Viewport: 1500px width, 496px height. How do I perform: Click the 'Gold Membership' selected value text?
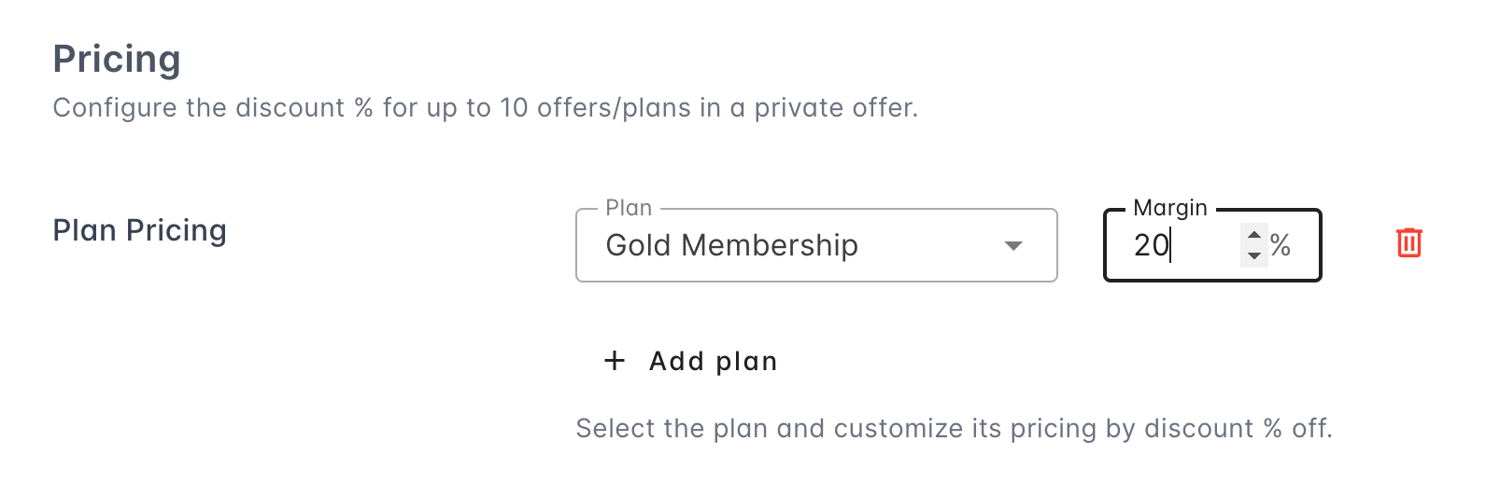click(x=731, y=245)
